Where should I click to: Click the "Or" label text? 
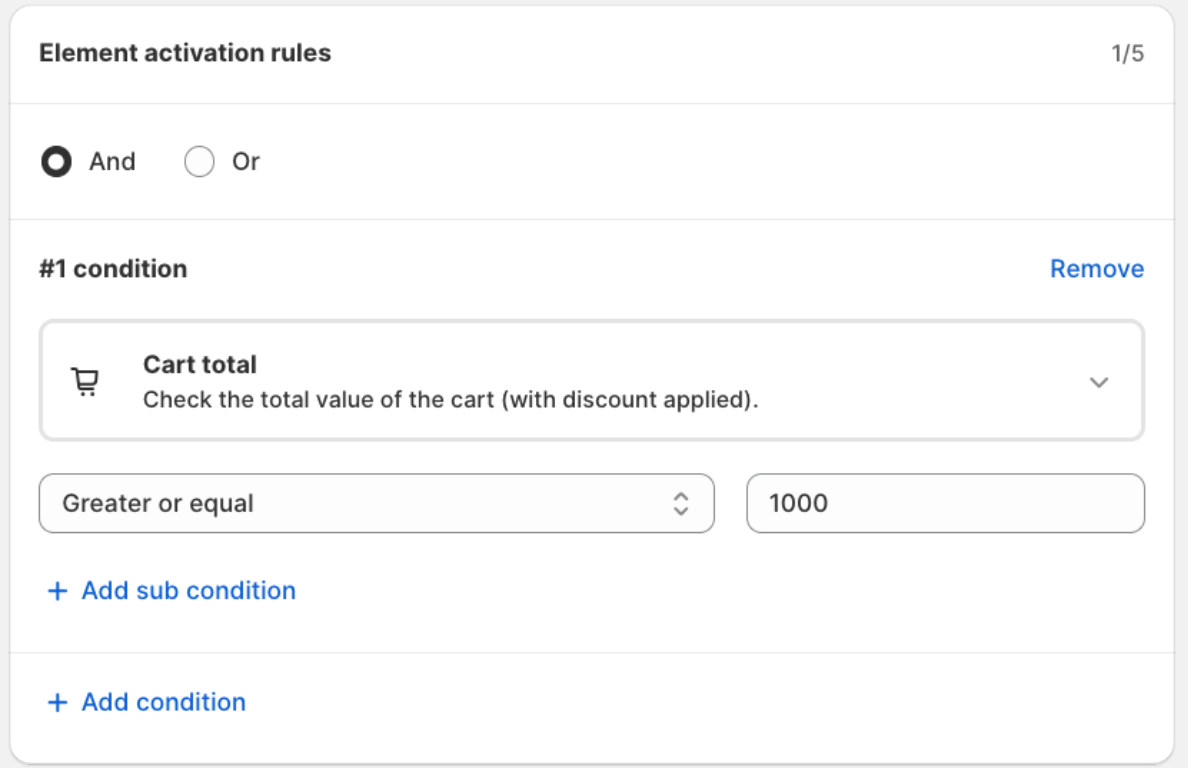pos(246,162)
